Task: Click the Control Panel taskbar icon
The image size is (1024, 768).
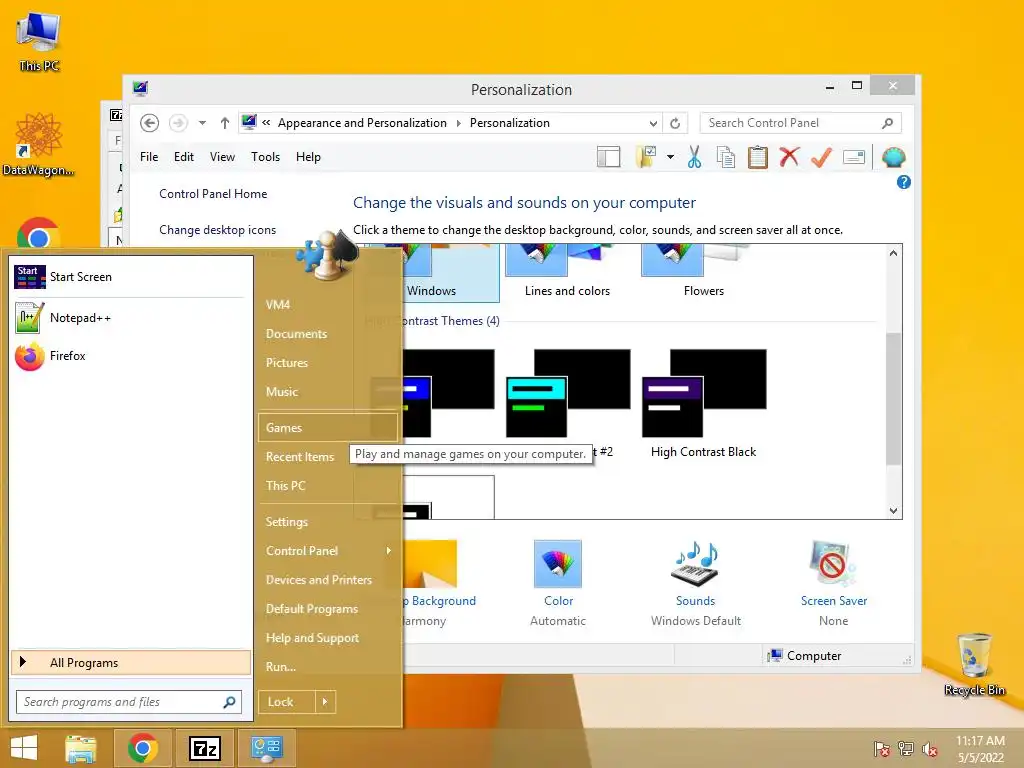Action: [x=266, y=748]
